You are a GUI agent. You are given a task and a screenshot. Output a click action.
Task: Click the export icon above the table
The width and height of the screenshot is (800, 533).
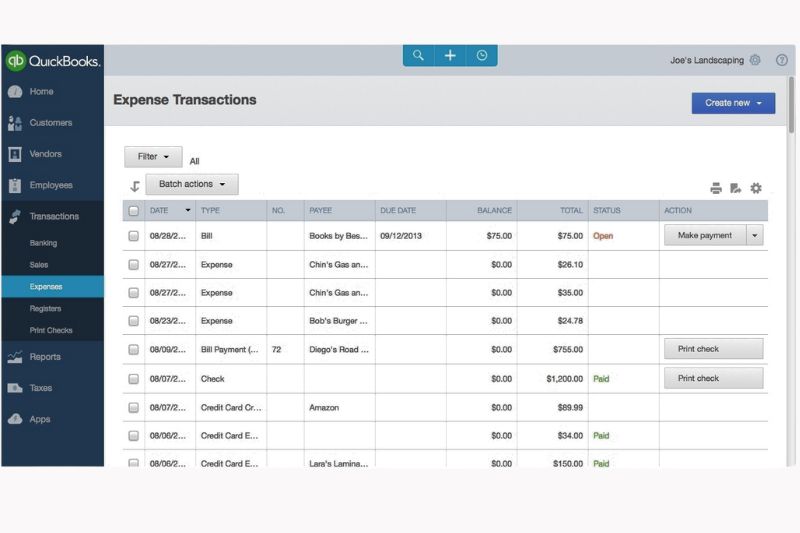pyautogui.click(x=736, y=188)
